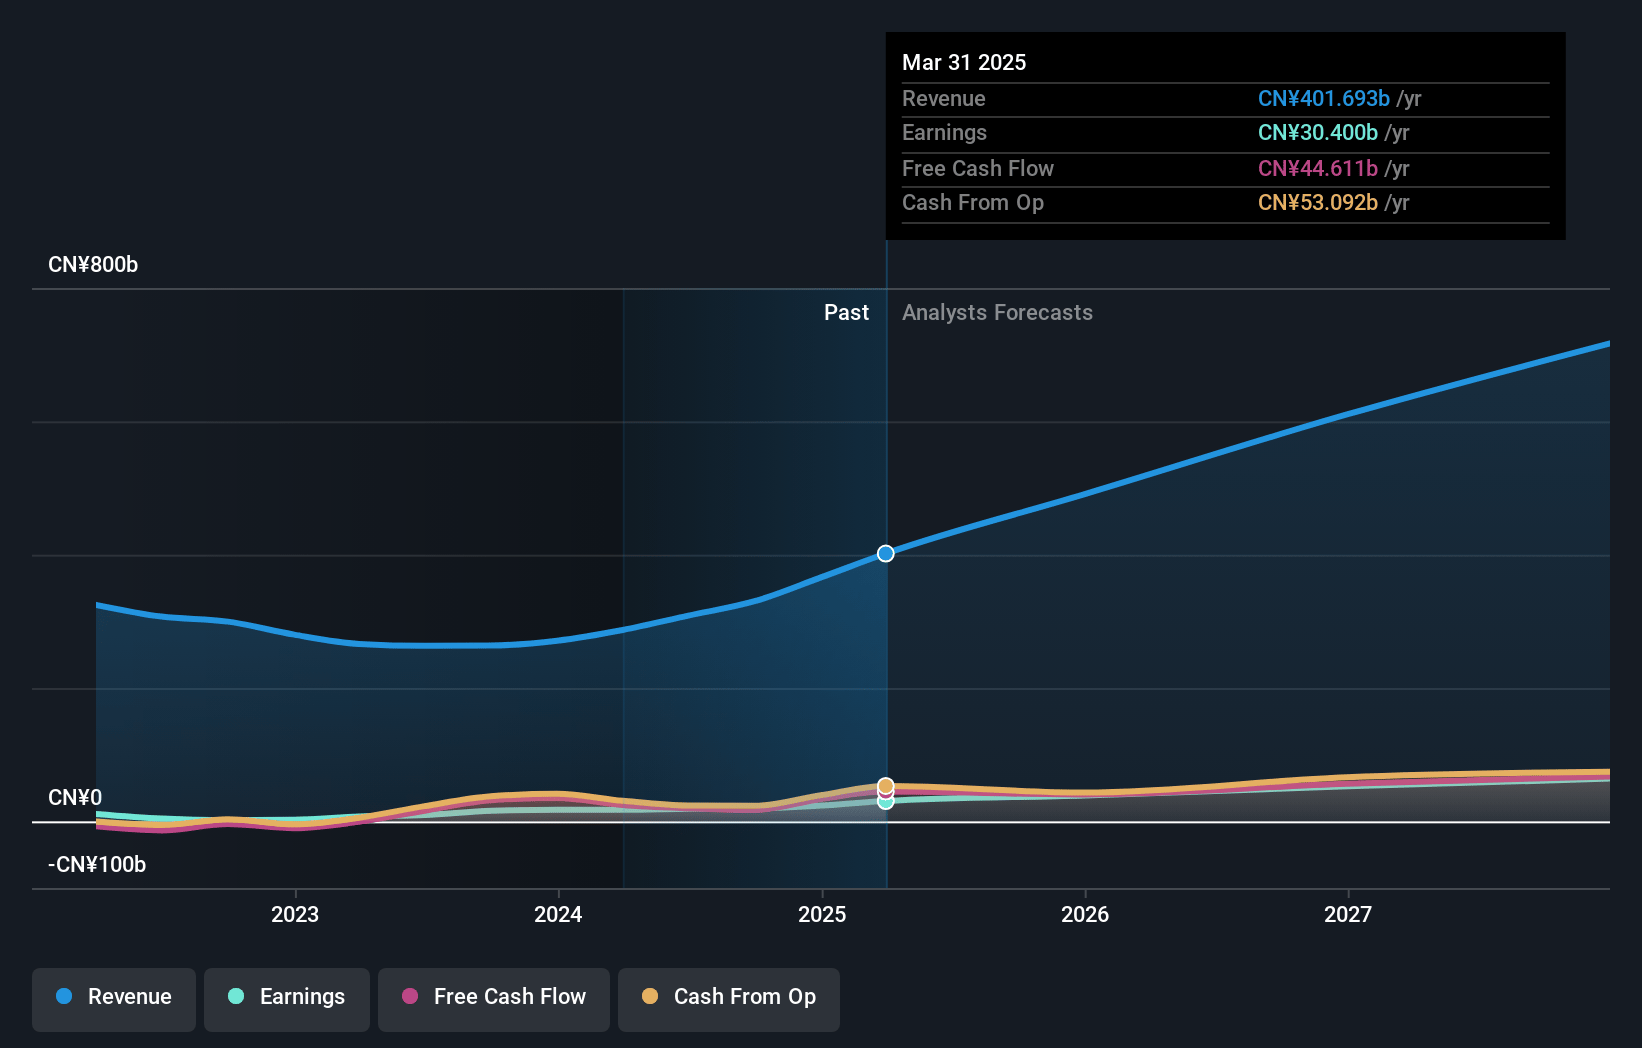Select the 2023 x-axis label
Screen dimensions: 1642x1048
click(x=295, y=914)
